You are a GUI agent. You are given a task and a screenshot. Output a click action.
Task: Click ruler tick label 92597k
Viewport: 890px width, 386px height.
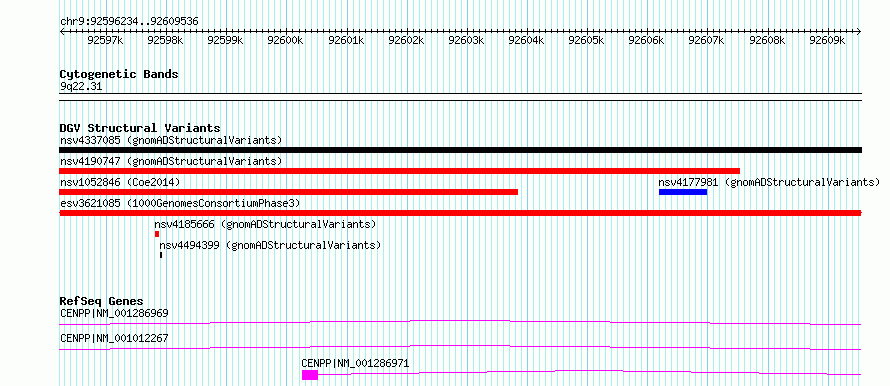(106, 40)
